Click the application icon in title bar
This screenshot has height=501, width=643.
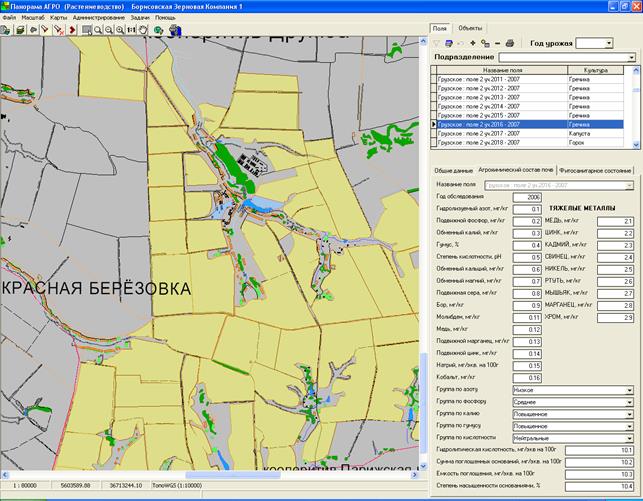tap(5, 6)
